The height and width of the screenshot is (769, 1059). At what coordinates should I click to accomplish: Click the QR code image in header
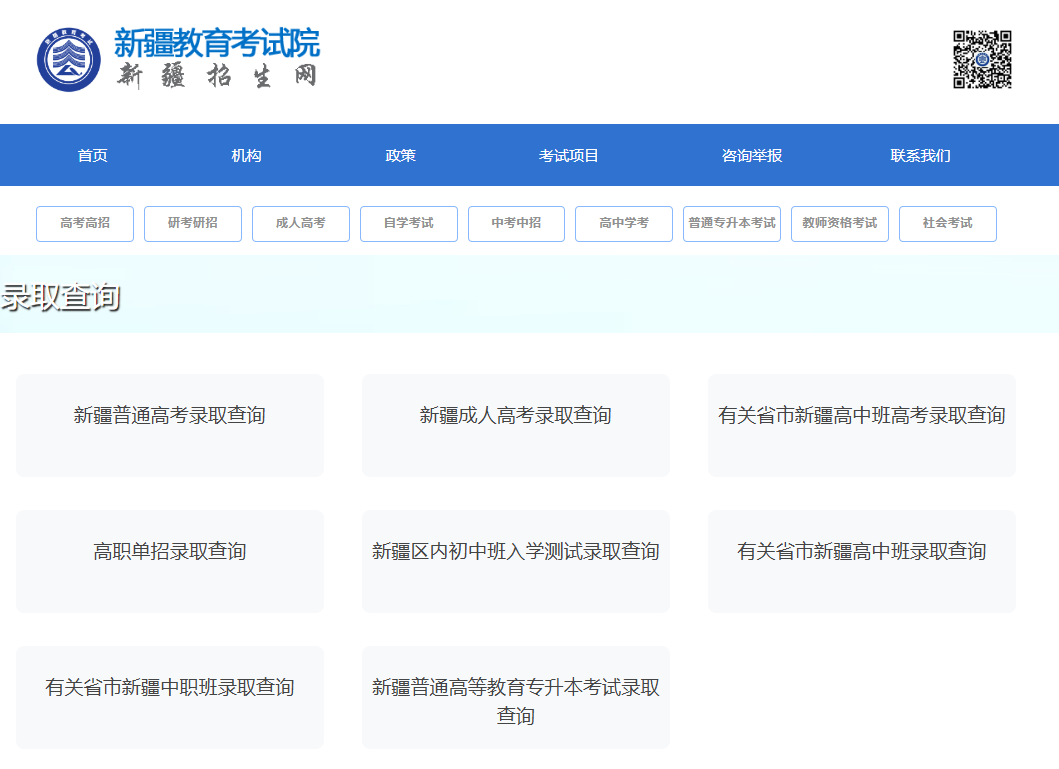982,59
